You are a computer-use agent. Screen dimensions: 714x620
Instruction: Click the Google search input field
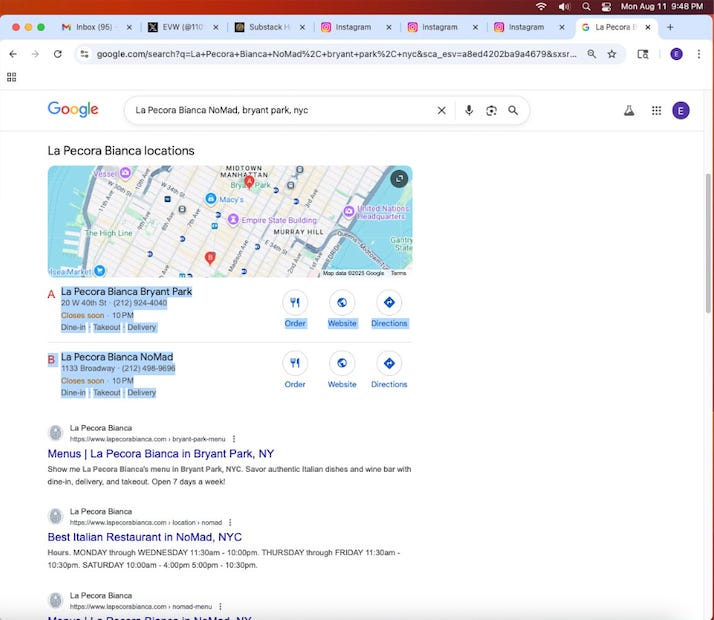point(282,110)
